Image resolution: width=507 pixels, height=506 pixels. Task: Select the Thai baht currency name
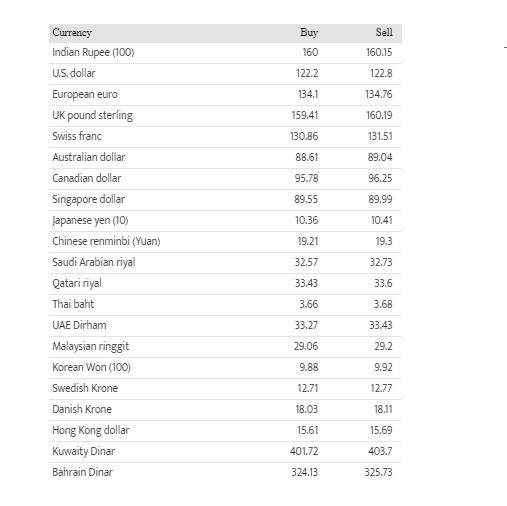point(73,304)
